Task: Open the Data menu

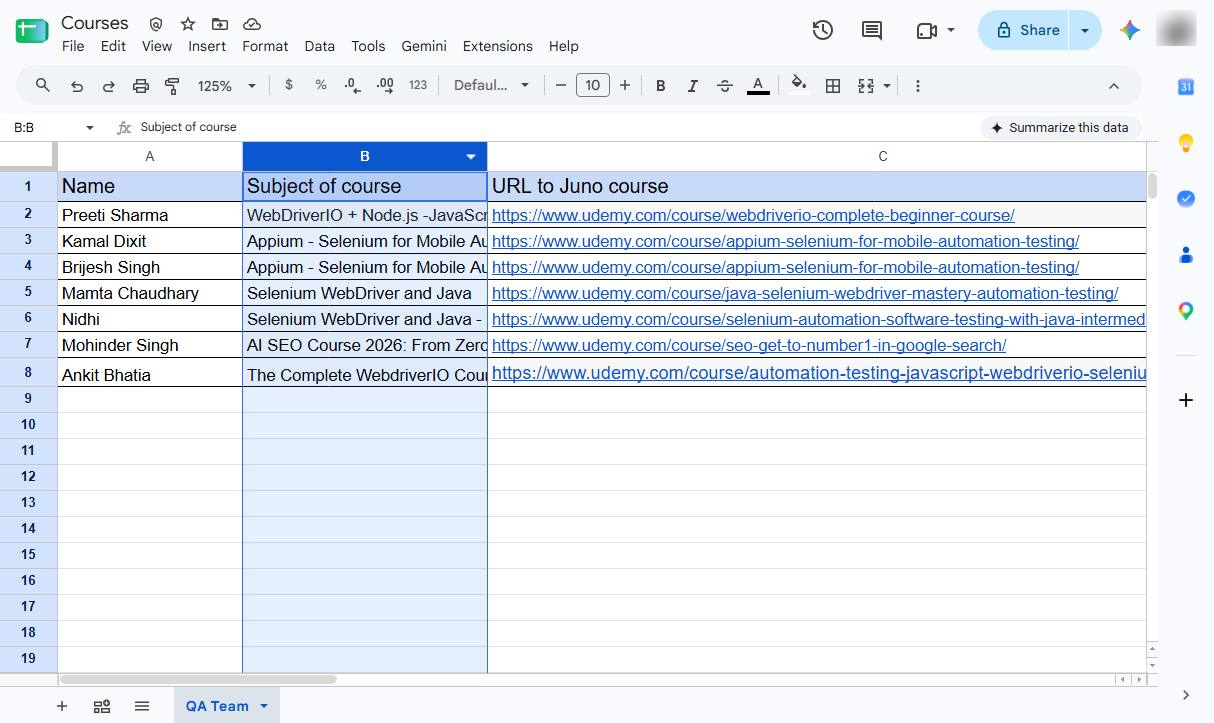Action: point(320,46)
